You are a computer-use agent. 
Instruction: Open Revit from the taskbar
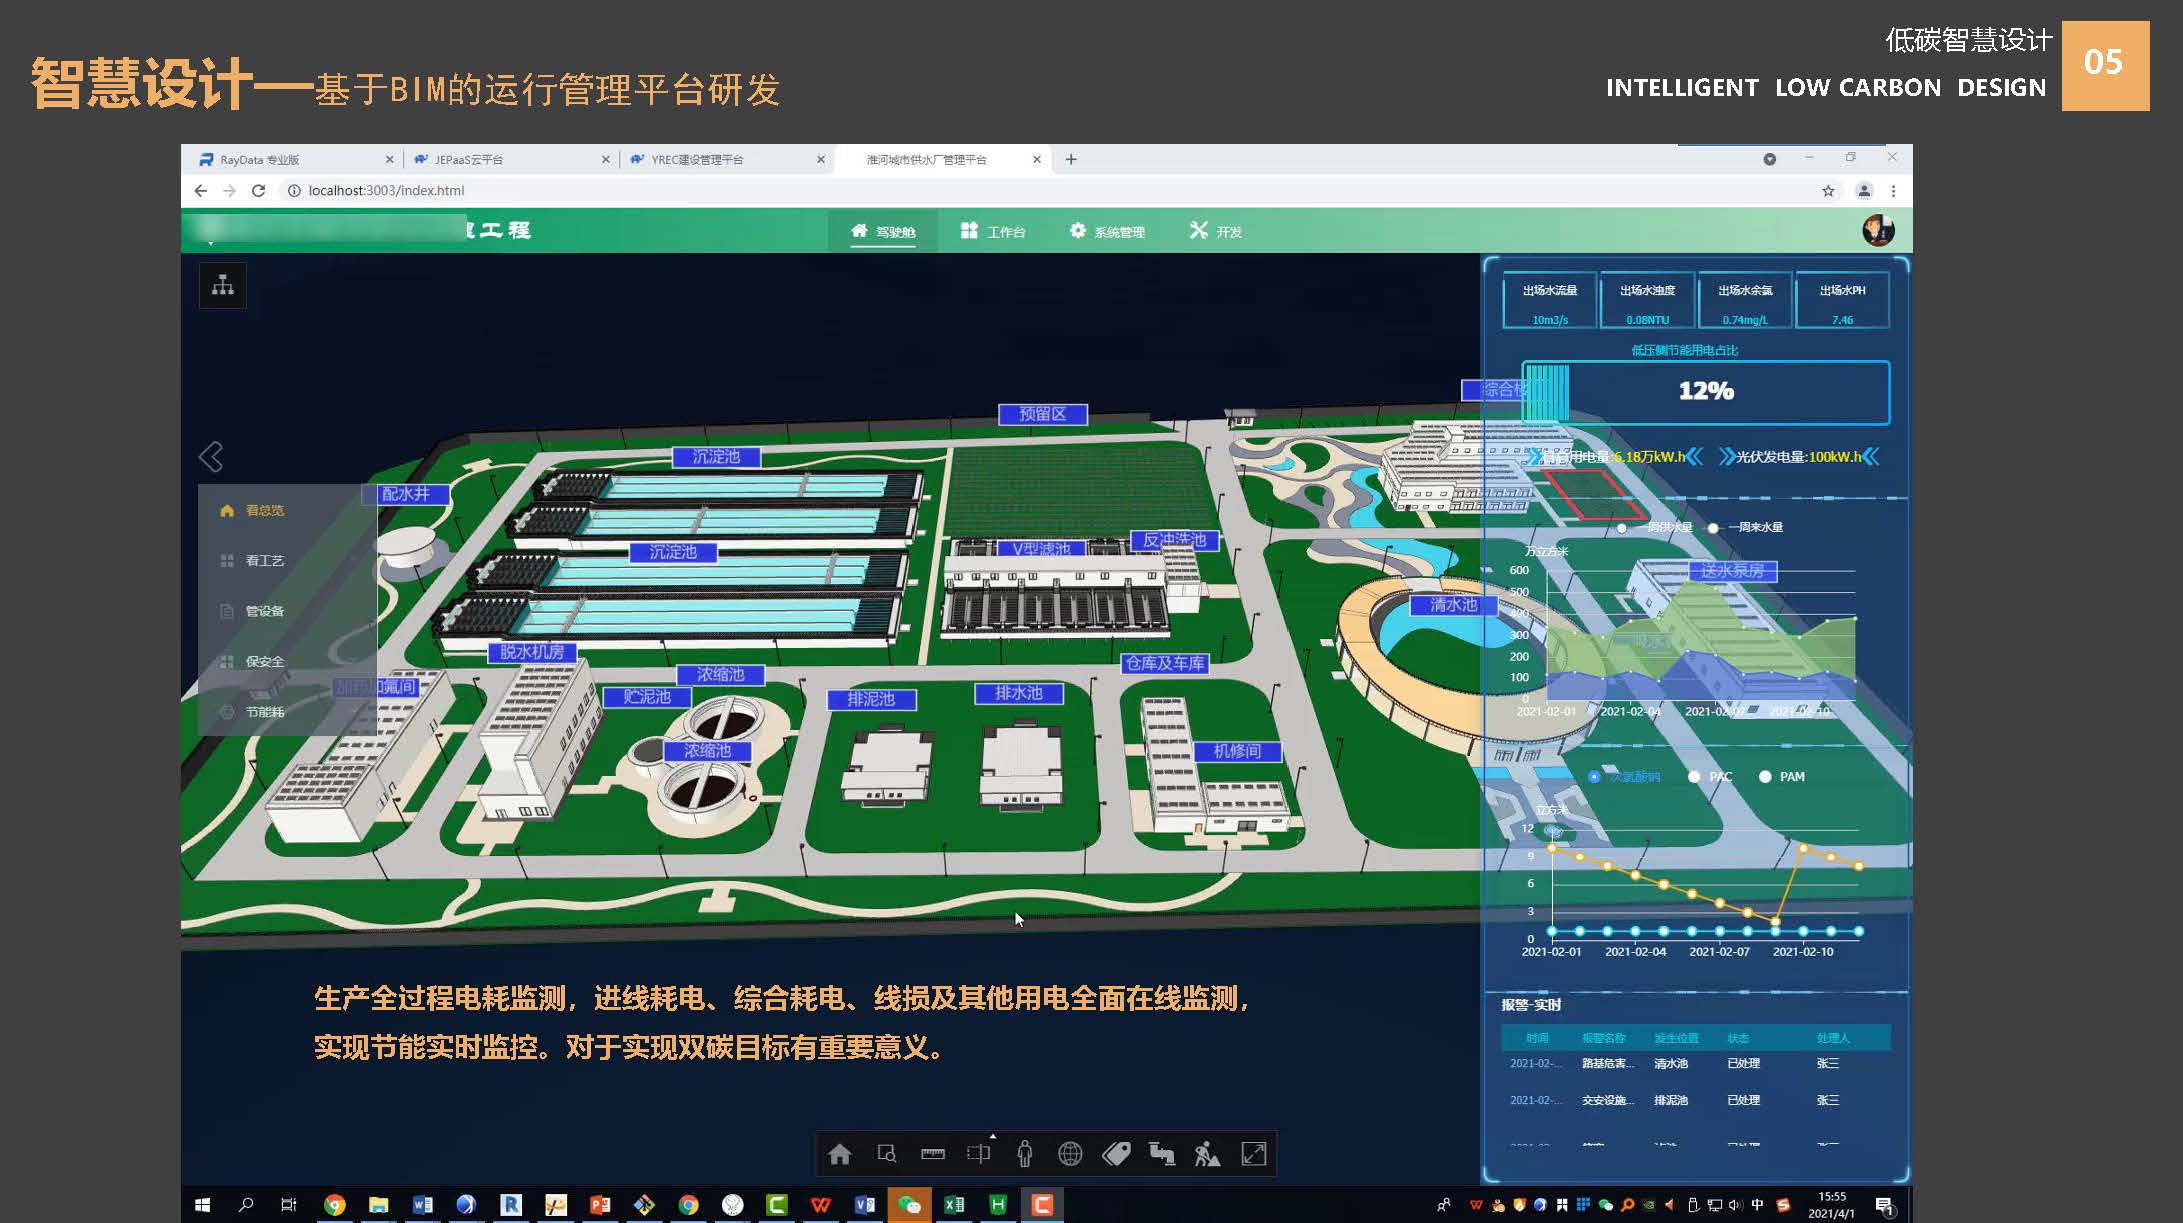point(510,1205)
